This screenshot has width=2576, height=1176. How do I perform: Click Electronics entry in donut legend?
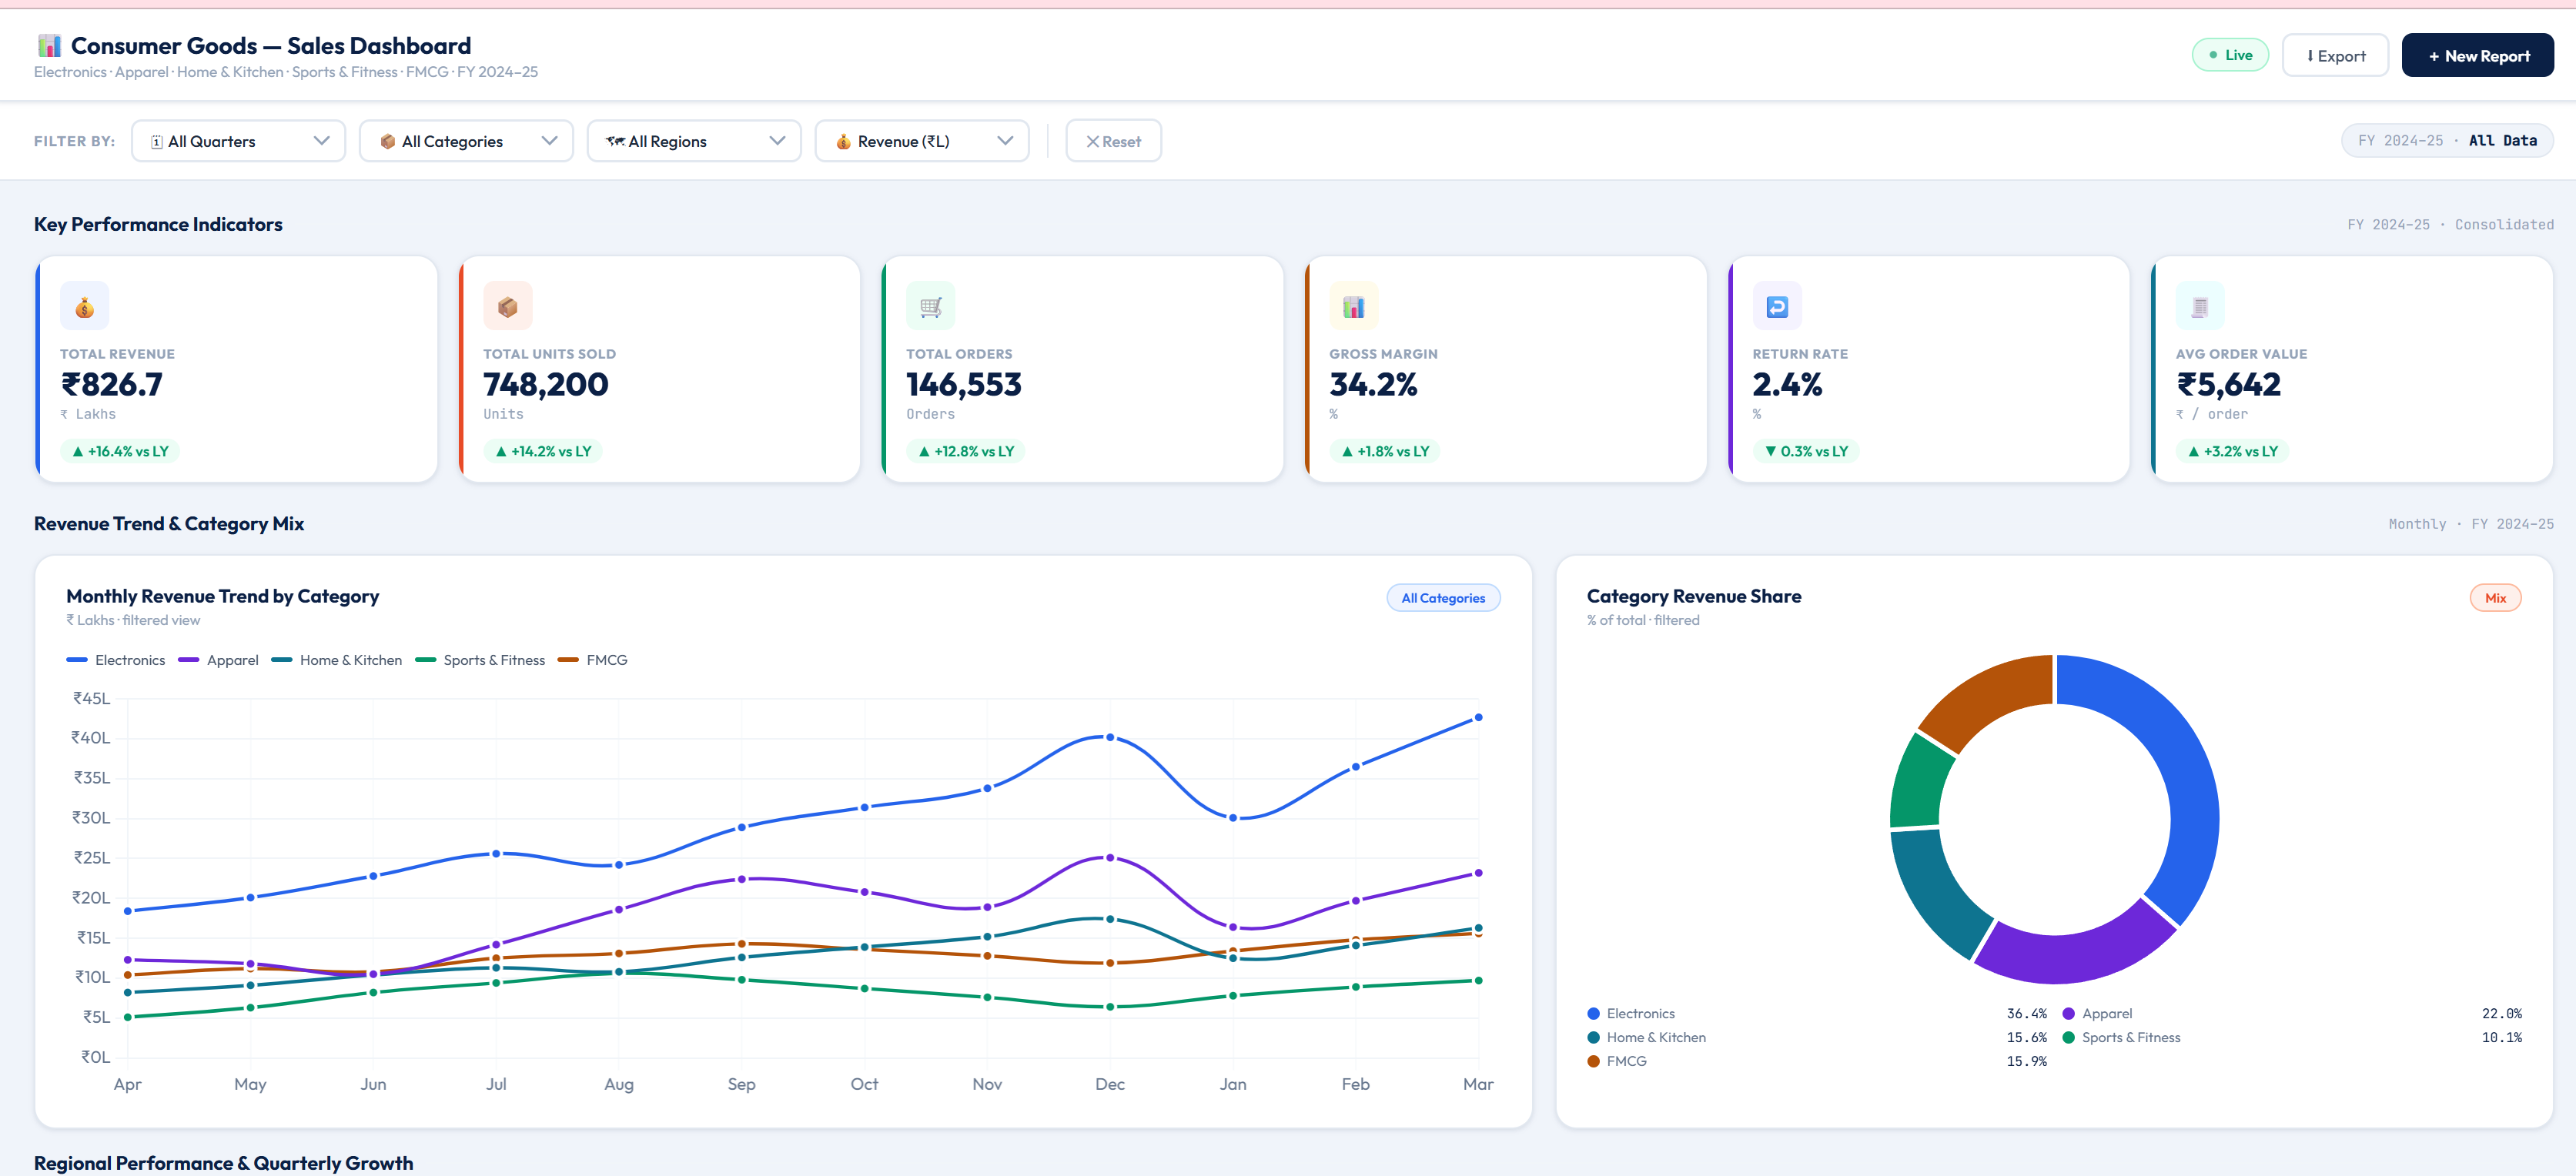[x=1817, y=1014]
